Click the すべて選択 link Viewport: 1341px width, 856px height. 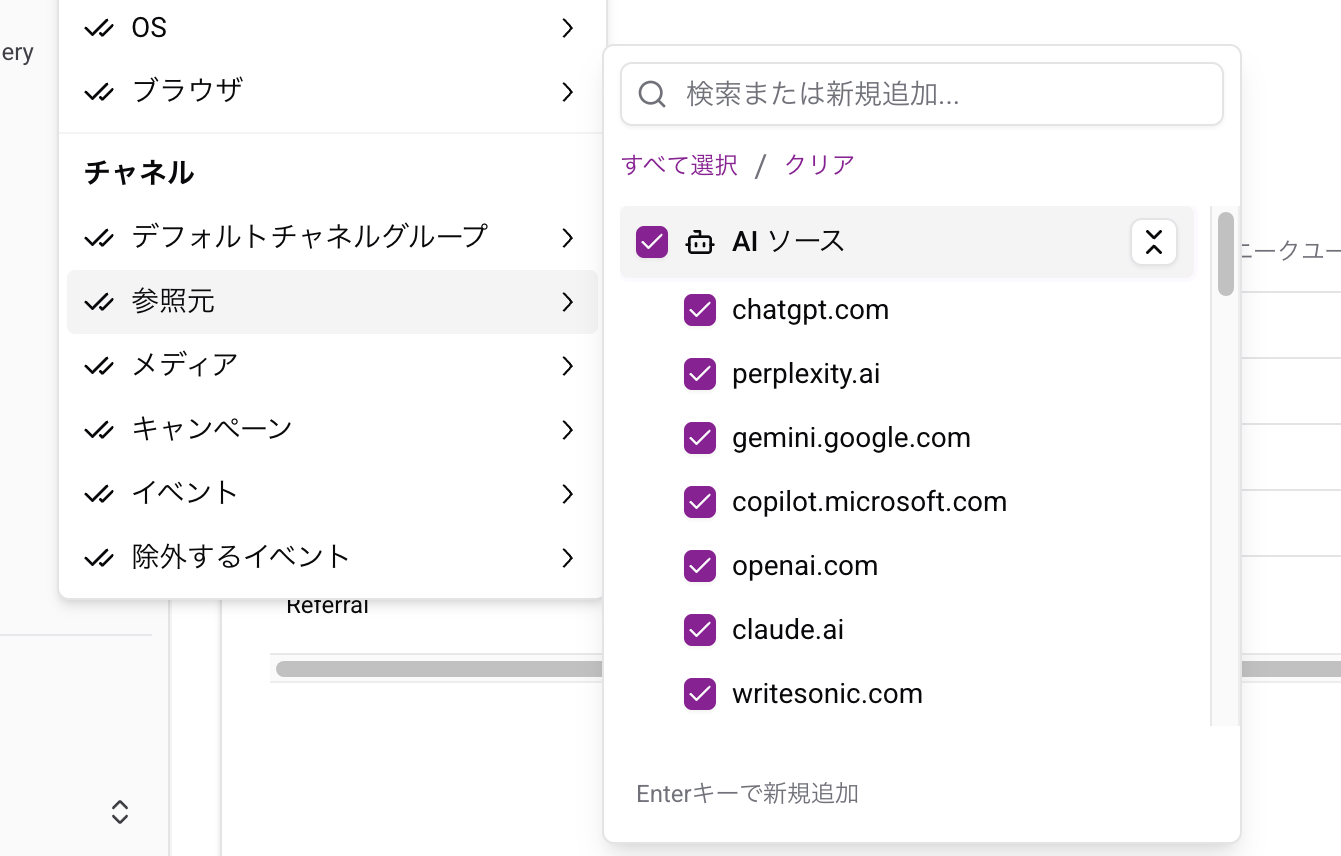click(x=679, y=165)
